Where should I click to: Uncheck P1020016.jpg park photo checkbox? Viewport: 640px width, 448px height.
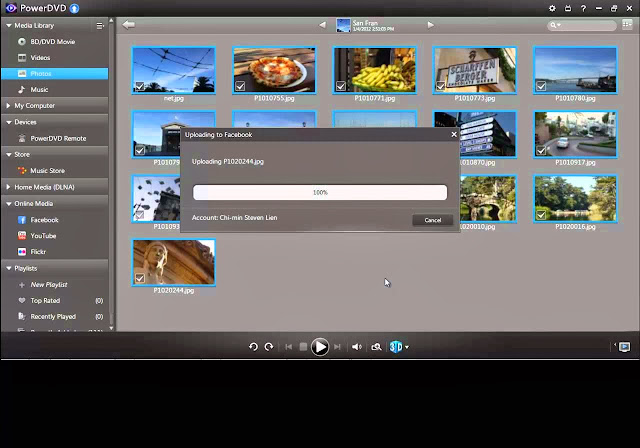click(541, 215)
